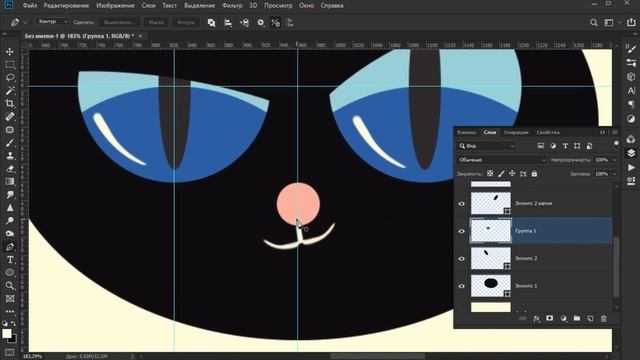Hide the Эллипс 1 layer

[462, 286]
